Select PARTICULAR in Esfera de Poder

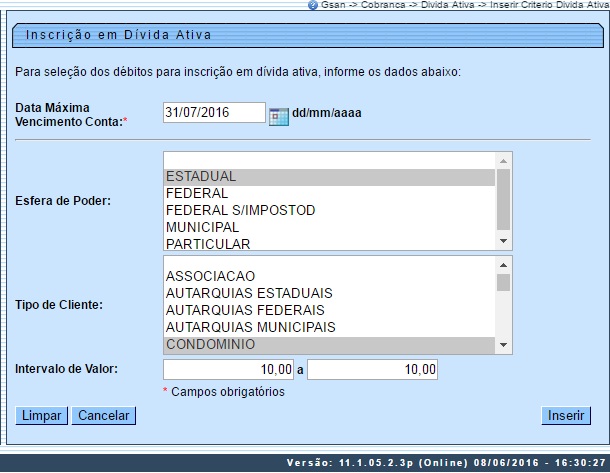click(x=329, y=244)
